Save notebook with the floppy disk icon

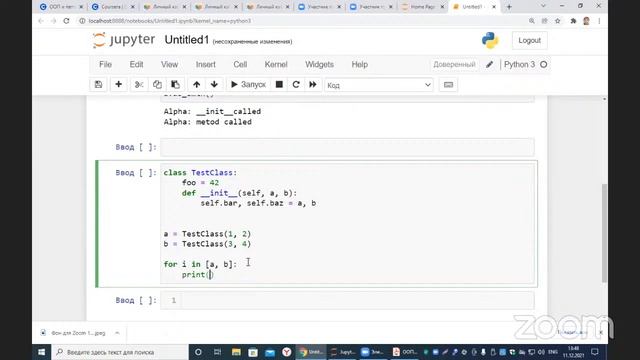(x=98, y=84)
